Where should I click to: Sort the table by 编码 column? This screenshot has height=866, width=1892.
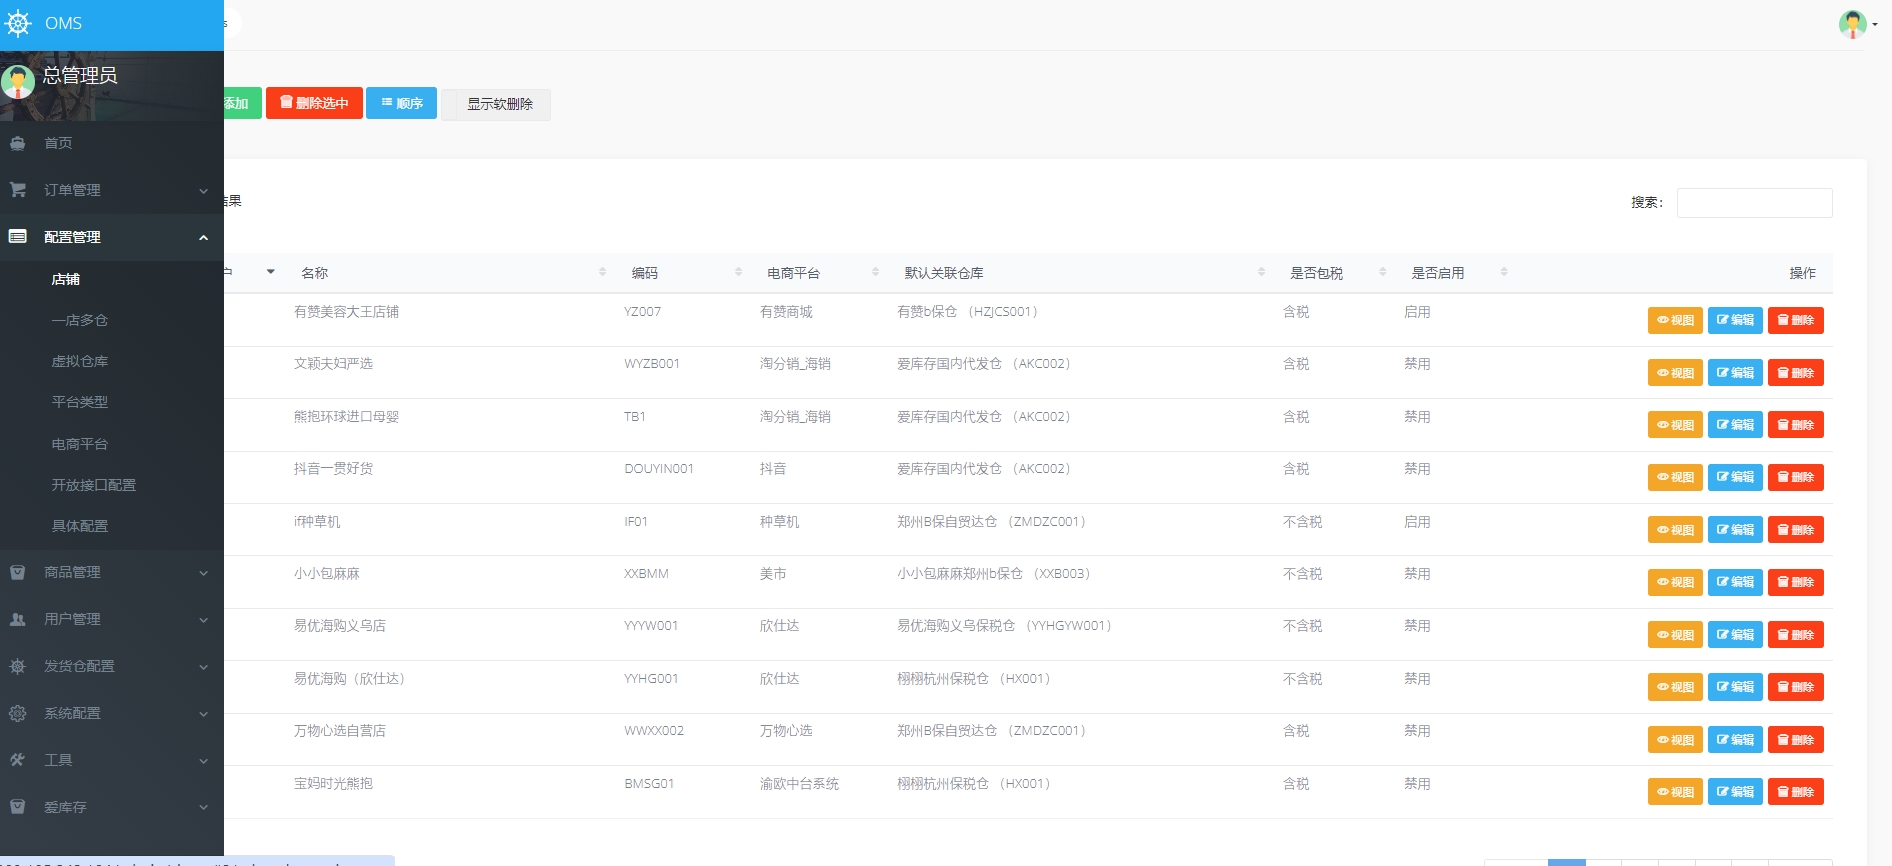[685, 273]
